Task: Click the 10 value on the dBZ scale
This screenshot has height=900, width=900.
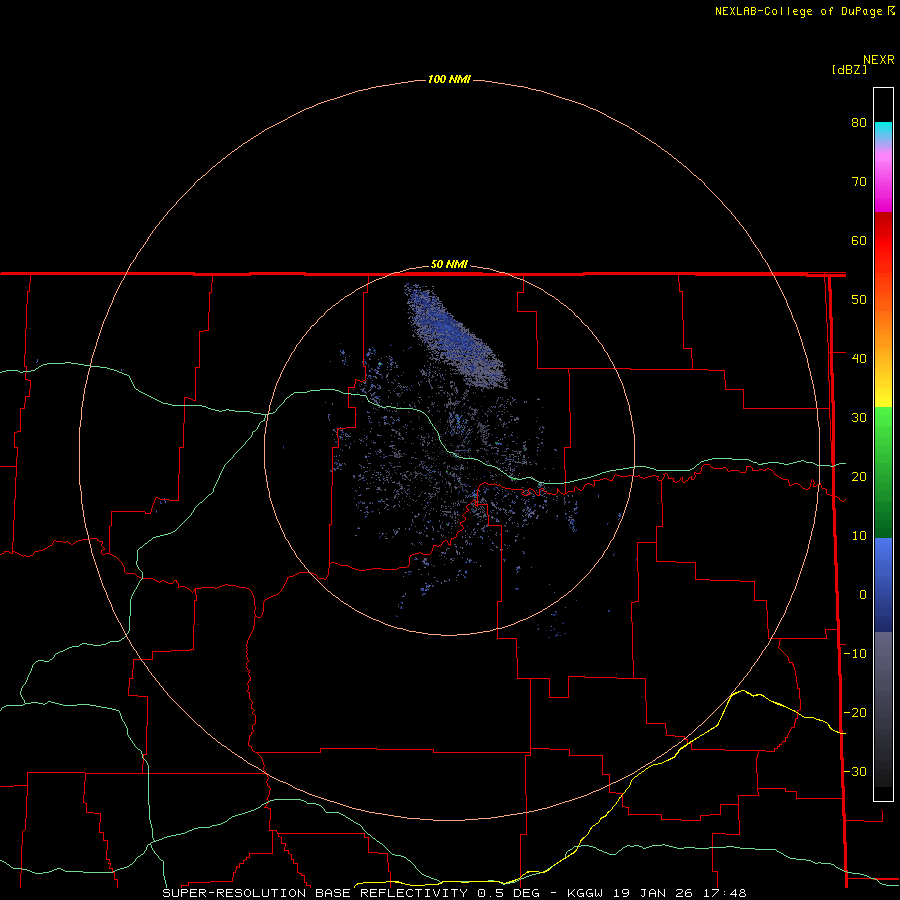Action: [x=859, y=536]
